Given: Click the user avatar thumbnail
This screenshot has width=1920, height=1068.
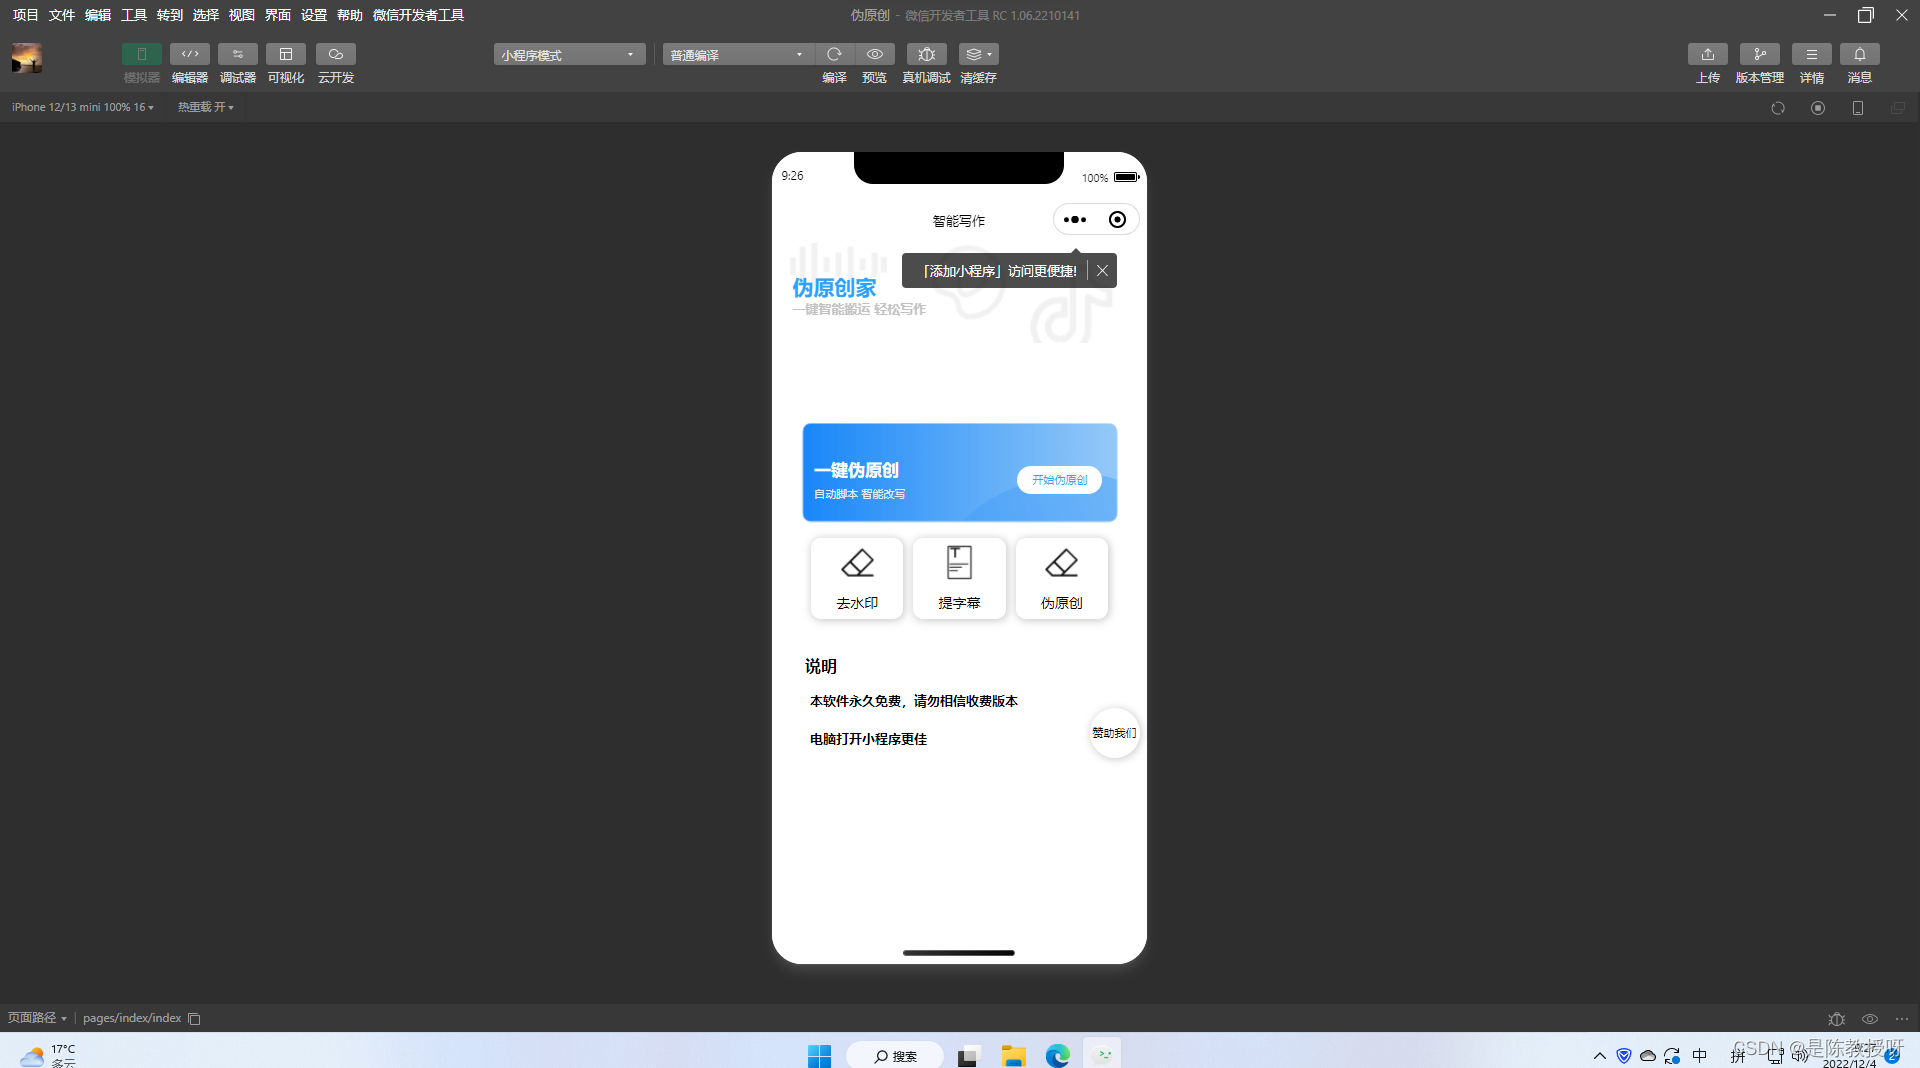Looking at the screenshot, I should point(27,58).
